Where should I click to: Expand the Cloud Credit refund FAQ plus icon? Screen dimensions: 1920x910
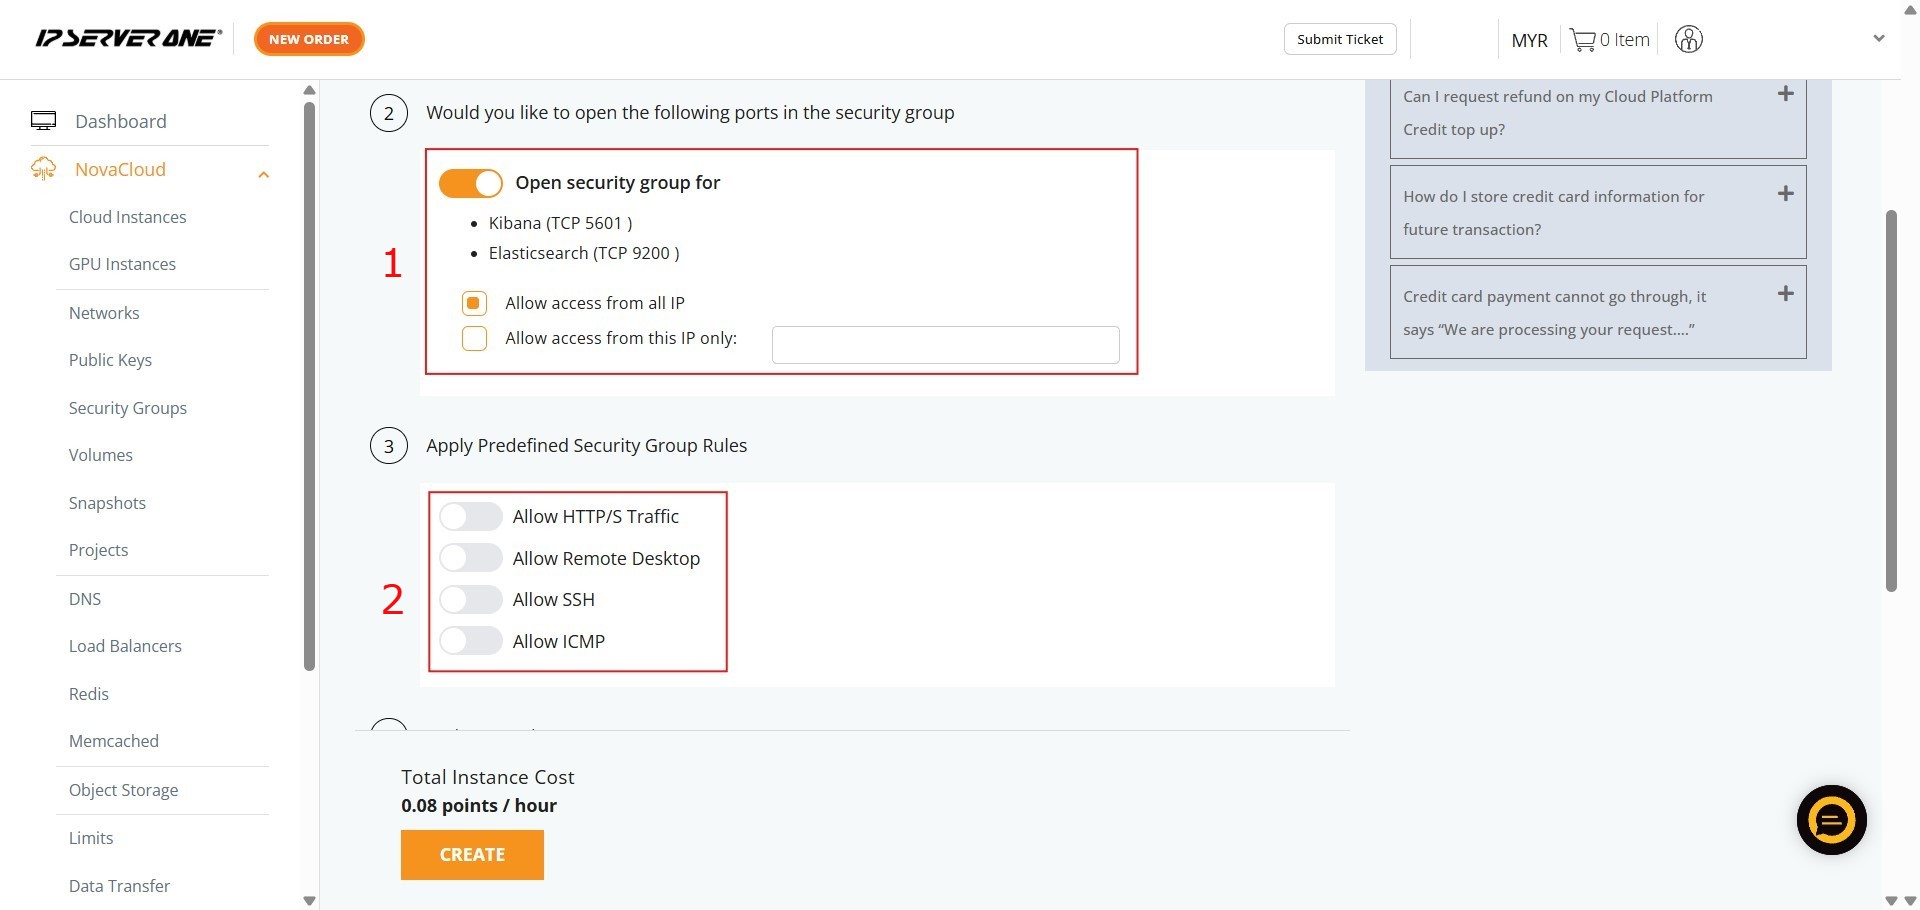pos(1785,94)
